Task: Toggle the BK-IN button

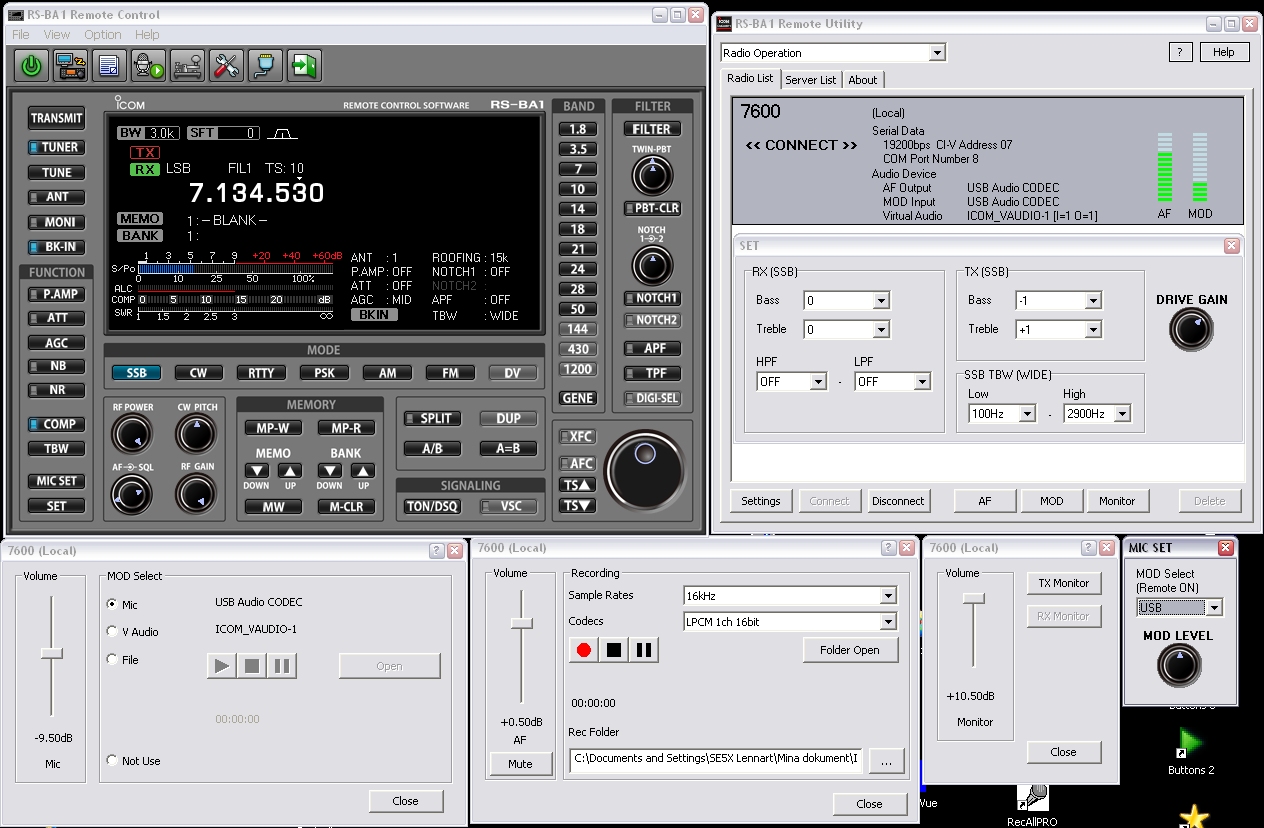Action: pos(56,247)
